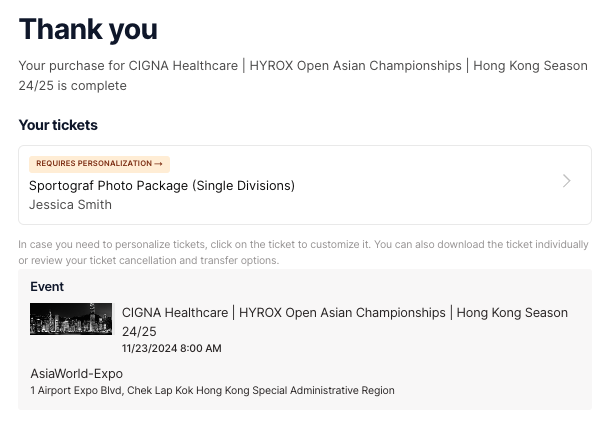This screenshot has height=422, width=601.
Task: Click "Hong Kong Special Administrative Region" in the address
Action: (302, 390)
